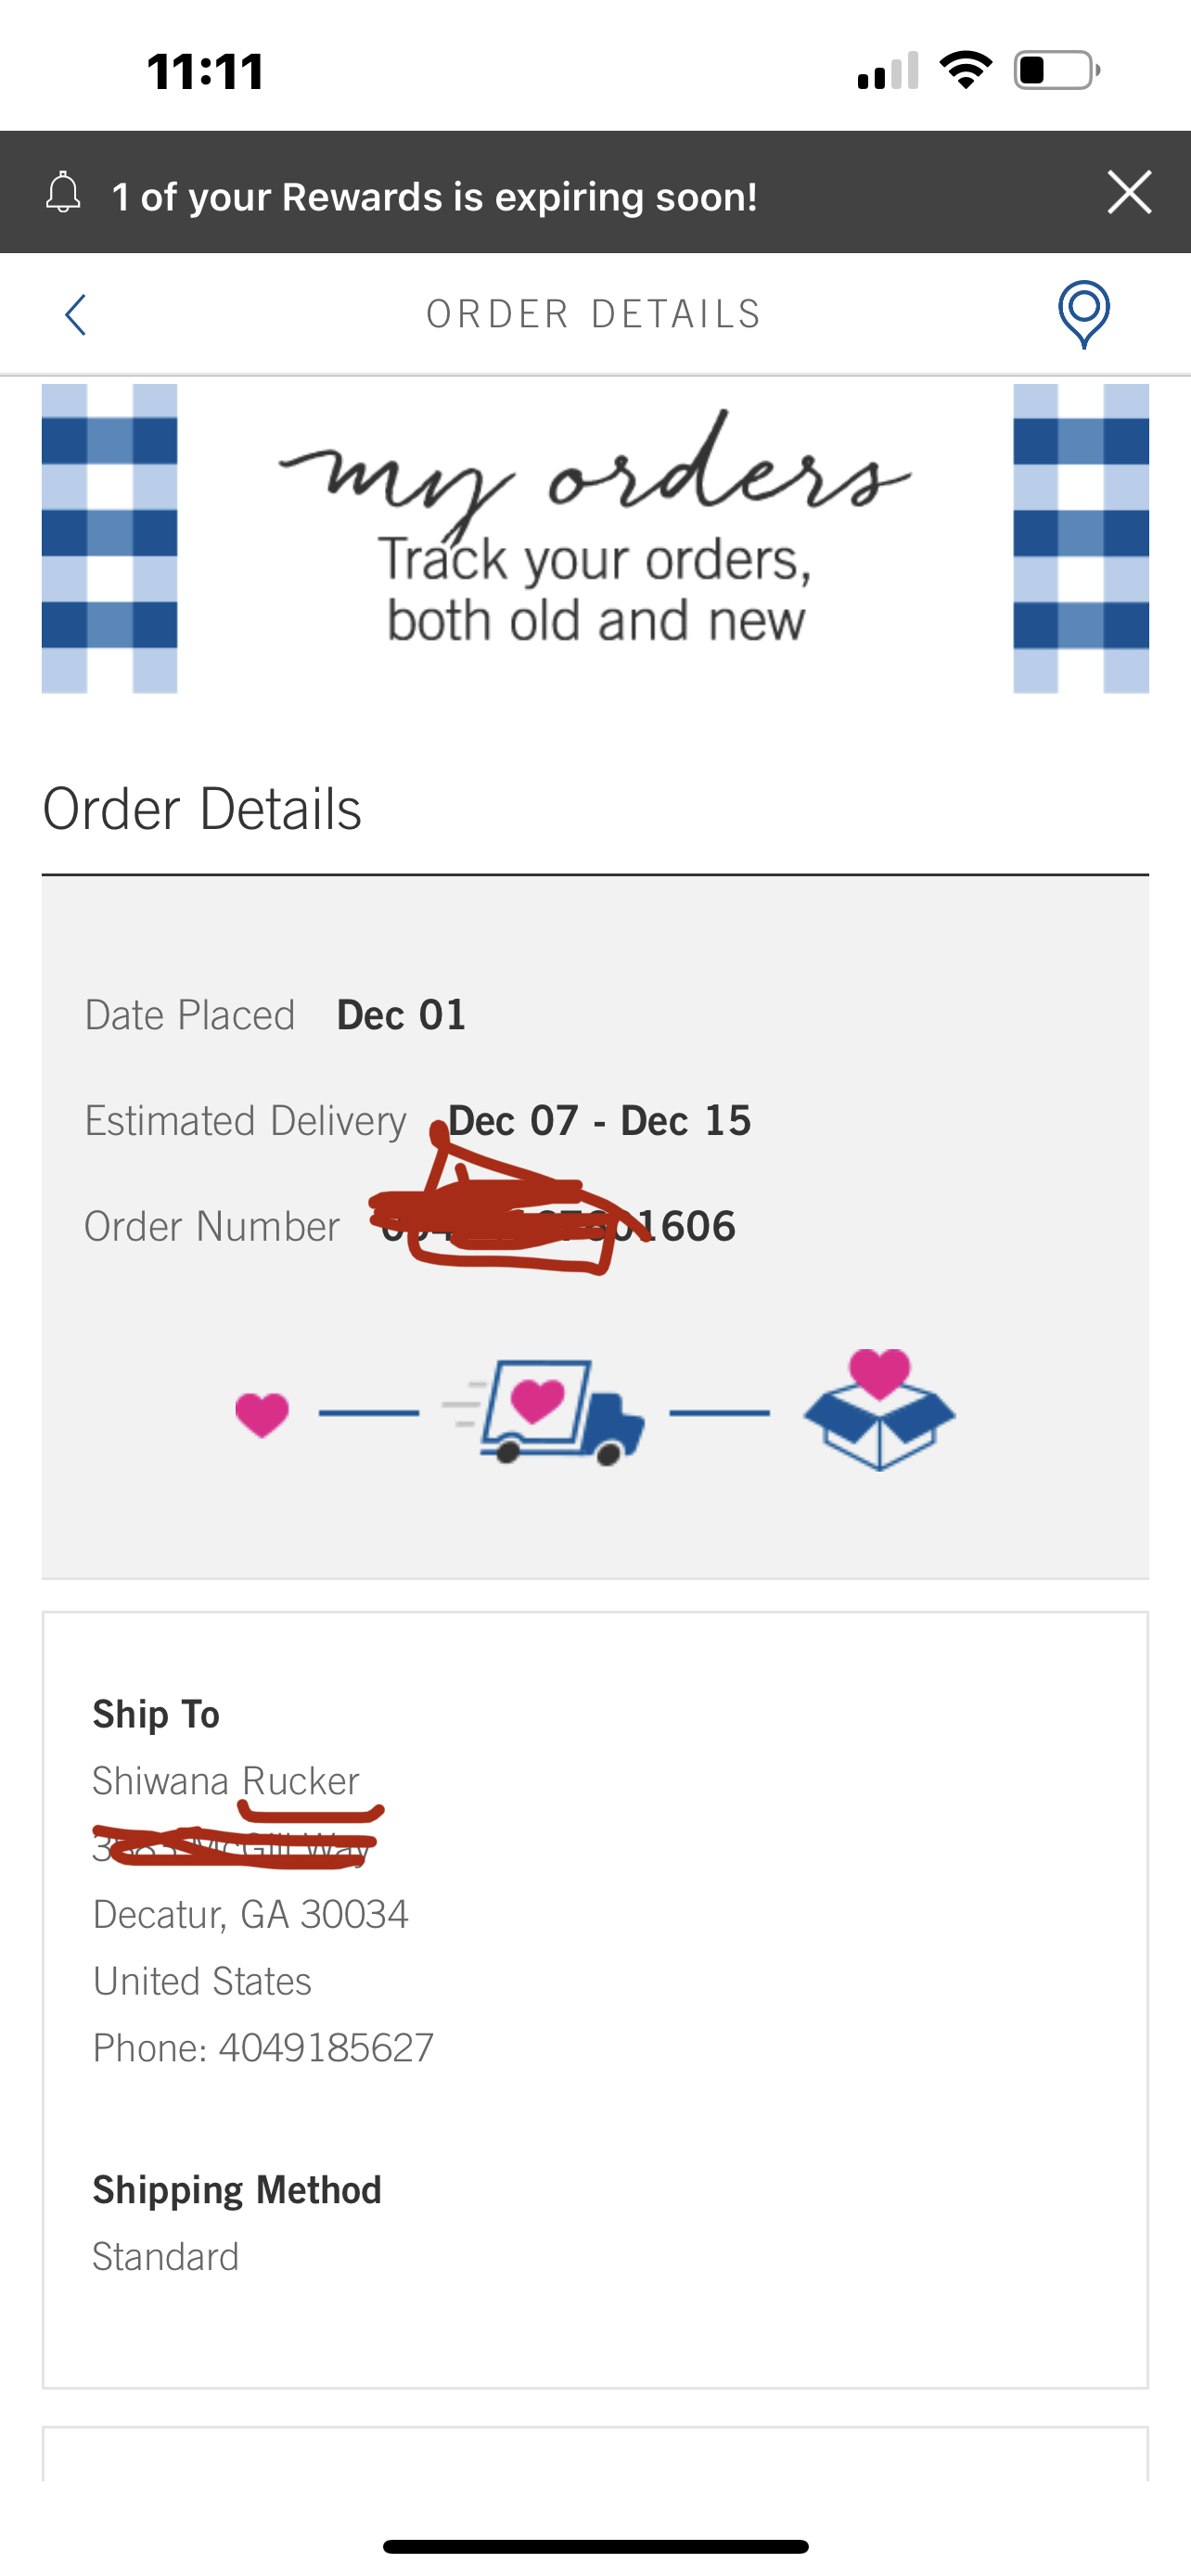Image resolution: width=1191 pixels, height=2576 pixels.
Task: Click the delivery truck shipping status icon
Action: (547, 1412)
